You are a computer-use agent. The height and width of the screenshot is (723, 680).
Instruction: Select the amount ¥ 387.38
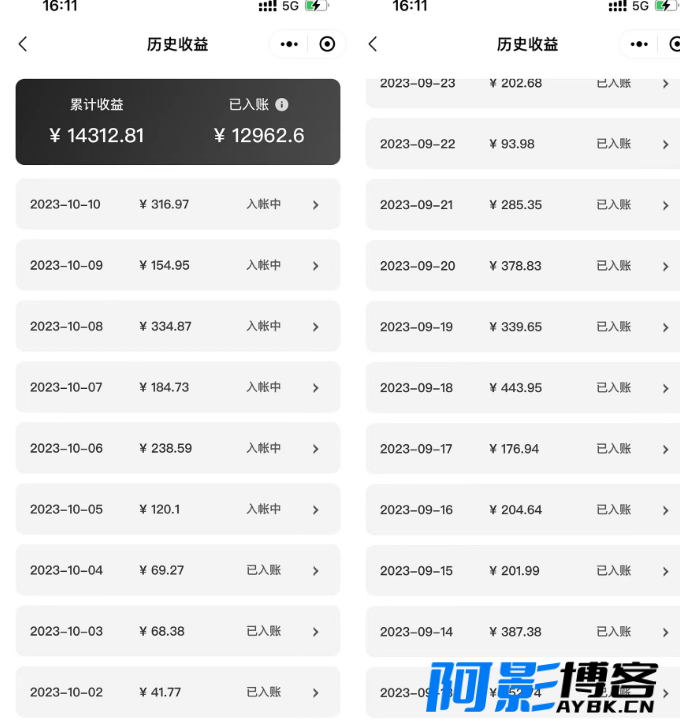point(515,632)
